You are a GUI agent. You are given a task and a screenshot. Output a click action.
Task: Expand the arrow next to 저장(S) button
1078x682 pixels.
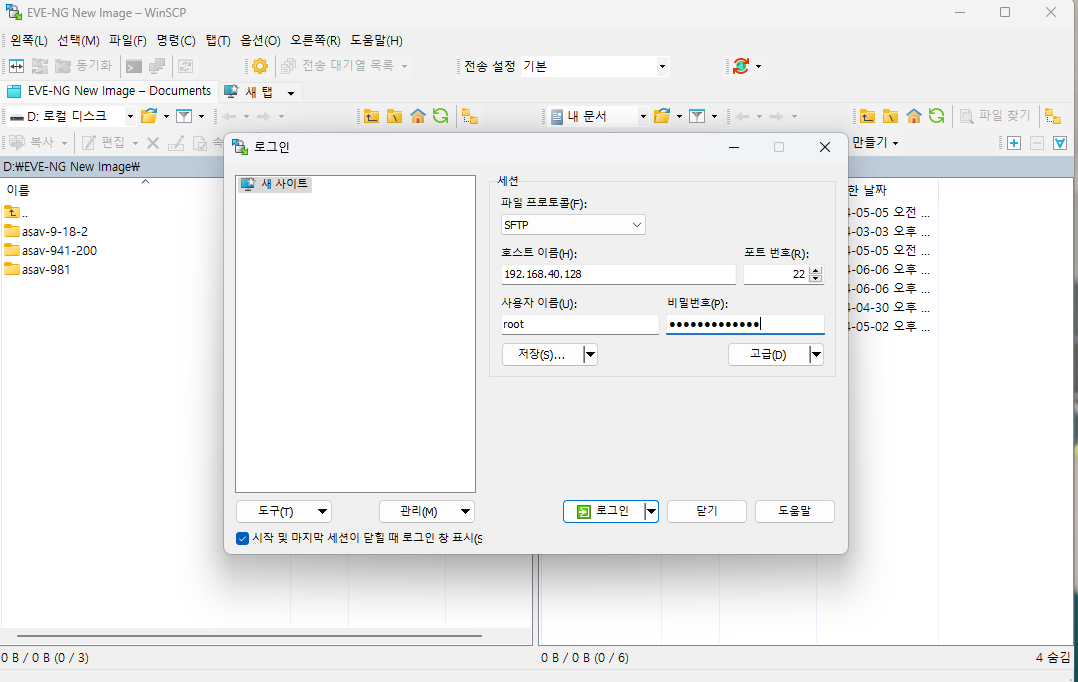[x=590, y=355]
